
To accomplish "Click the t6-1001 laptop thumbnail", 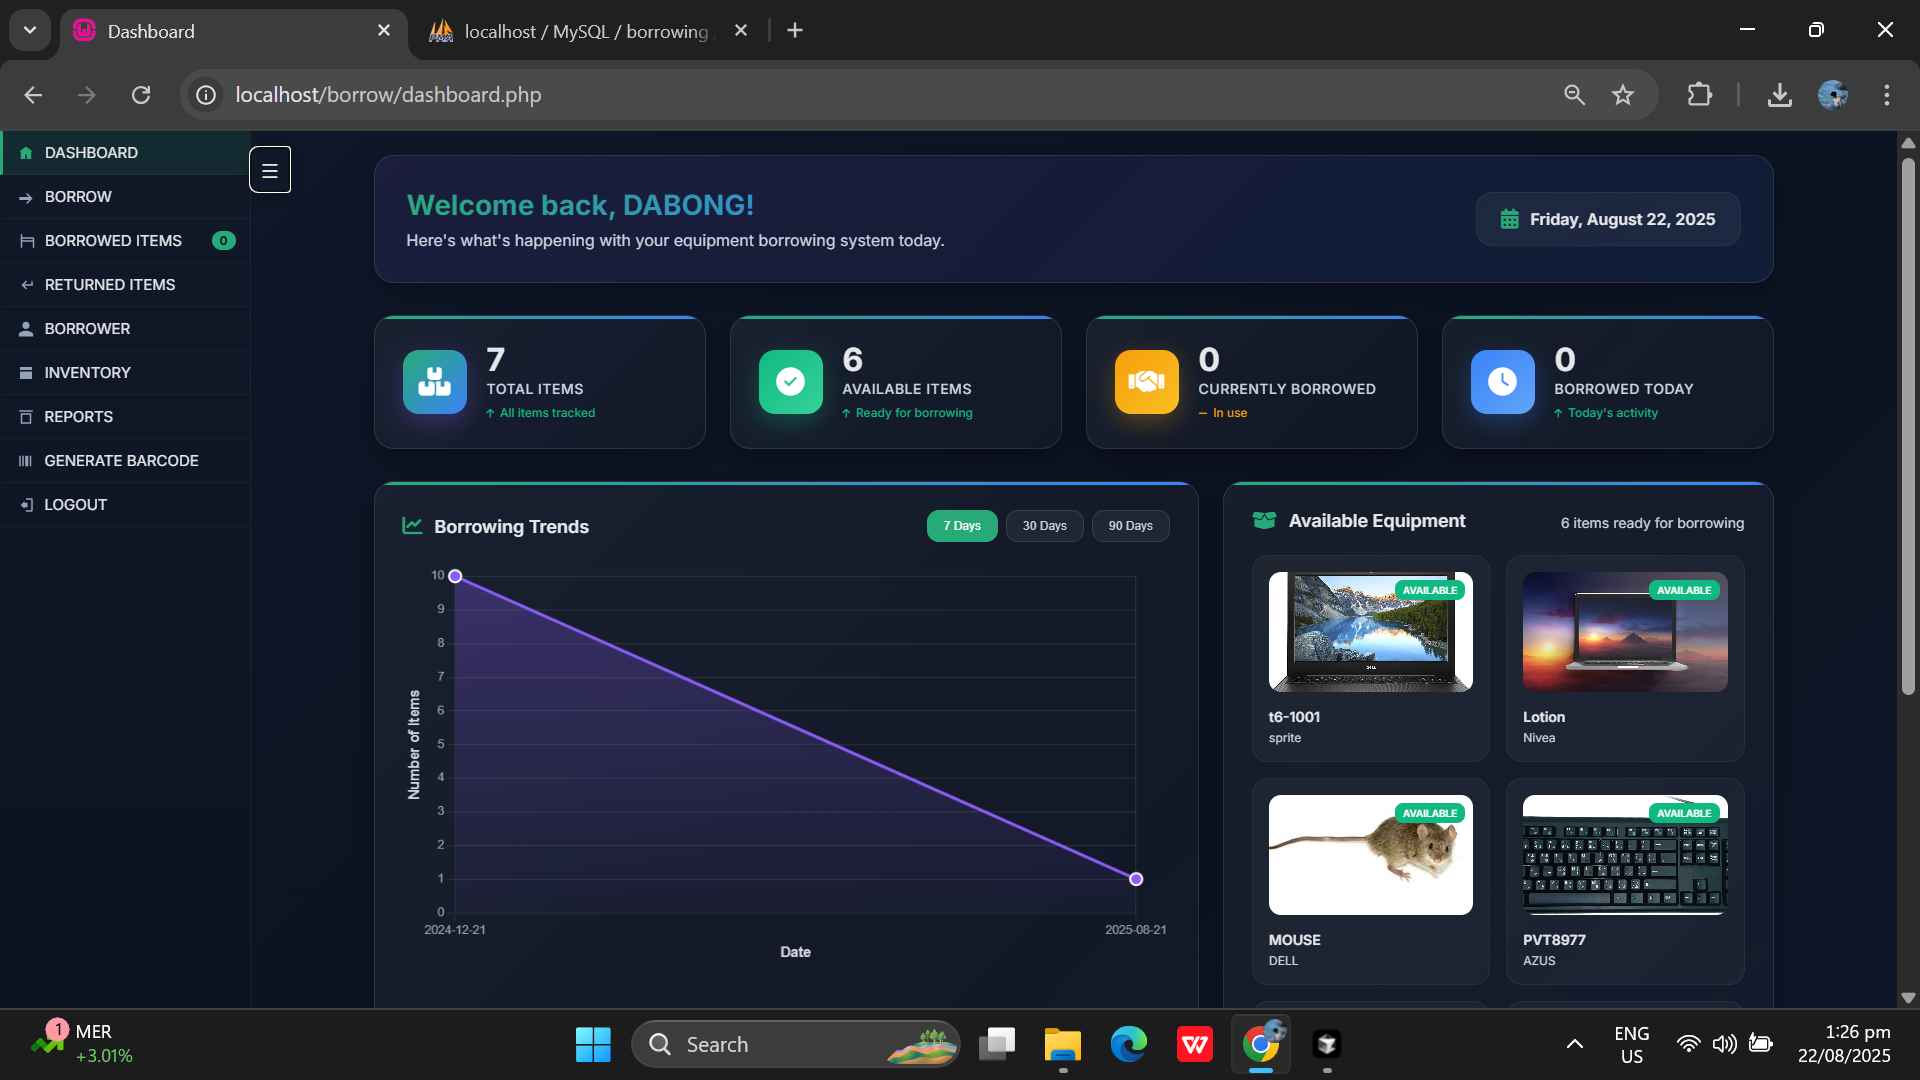I will pyautogui.click(x=1370, y=632).
